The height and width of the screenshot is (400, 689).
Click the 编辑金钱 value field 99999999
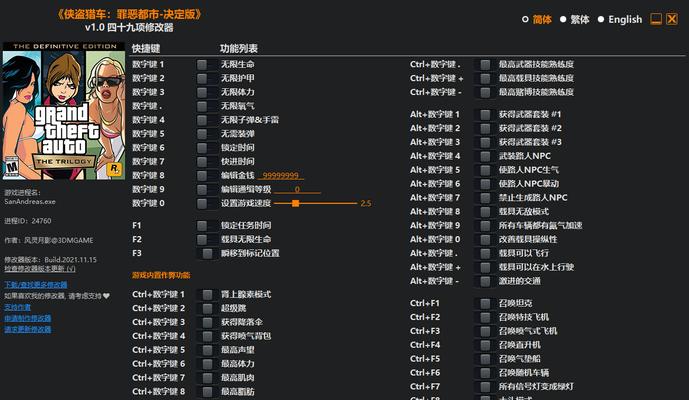click(x=280, y=175)
